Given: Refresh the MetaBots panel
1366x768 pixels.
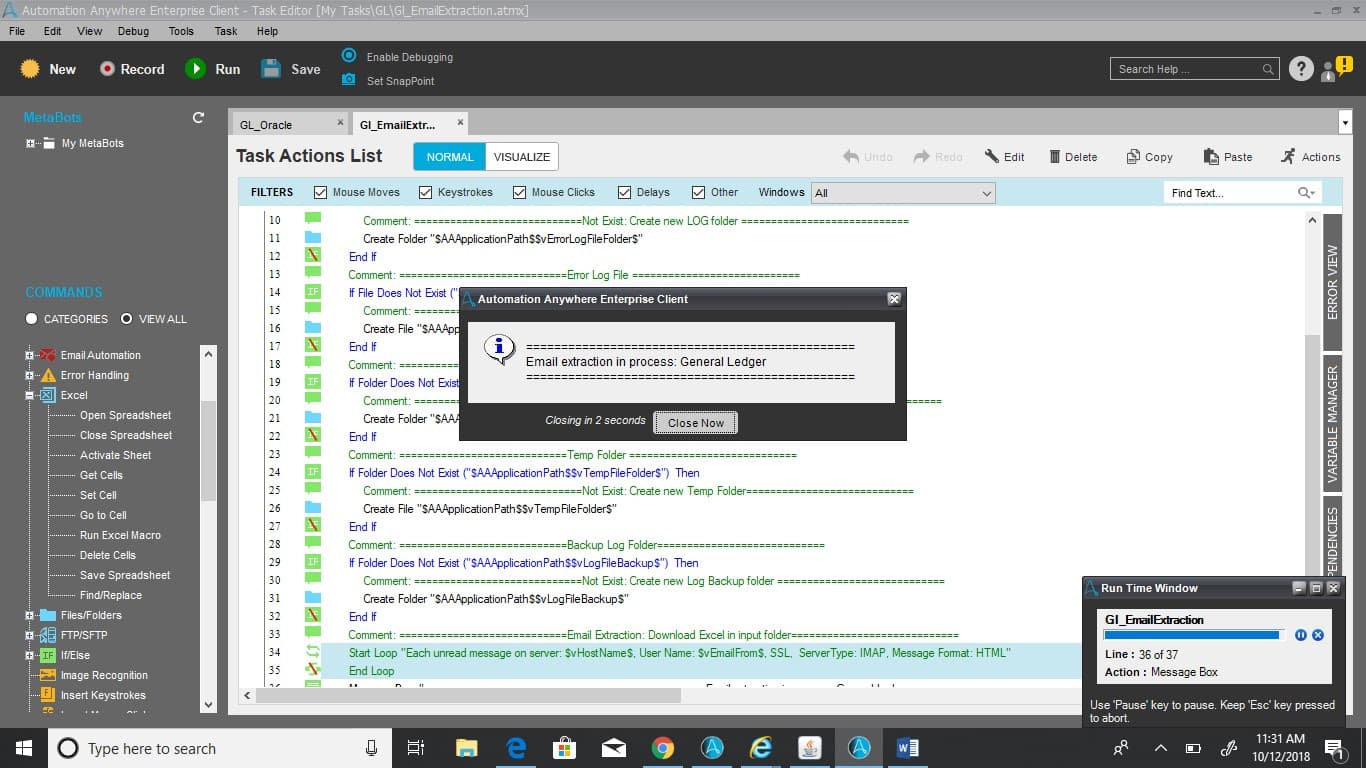Looking at the screenshot, I should click(x=198, y=117).
